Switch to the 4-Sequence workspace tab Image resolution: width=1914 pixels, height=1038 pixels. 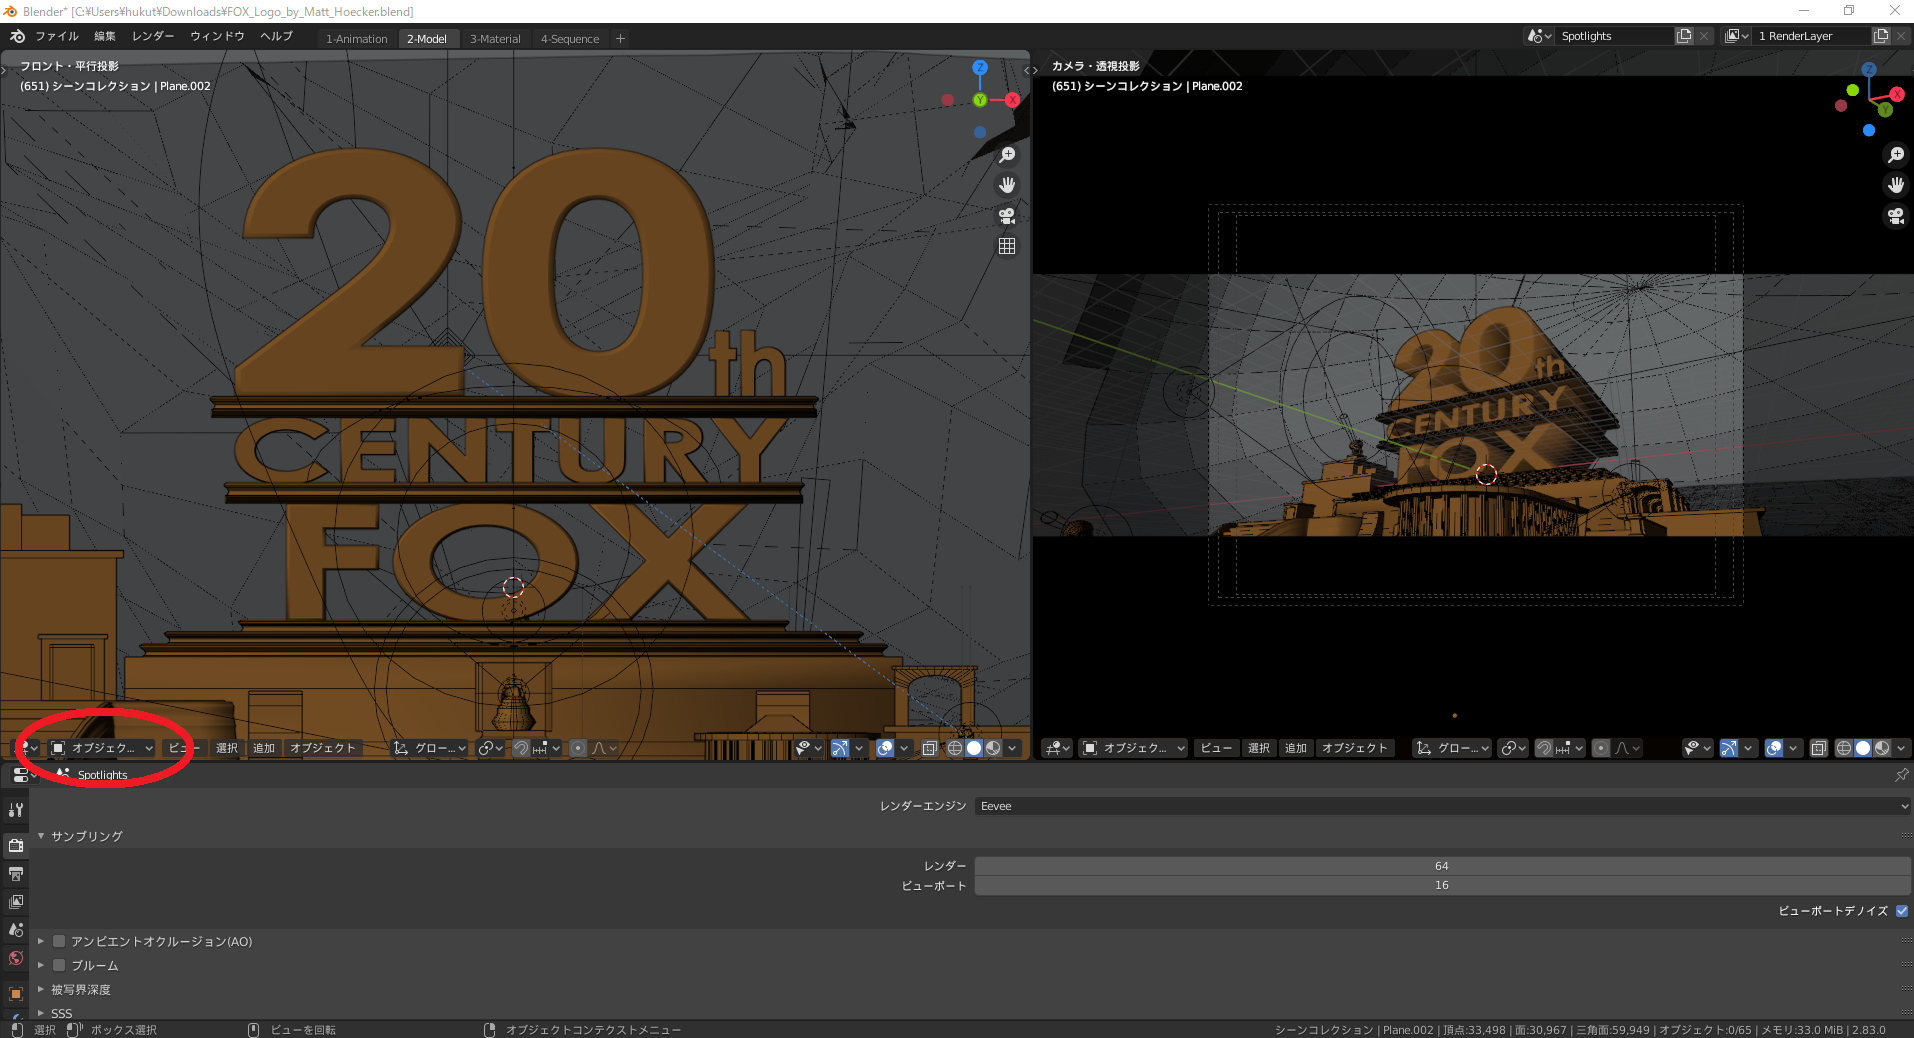570,39
